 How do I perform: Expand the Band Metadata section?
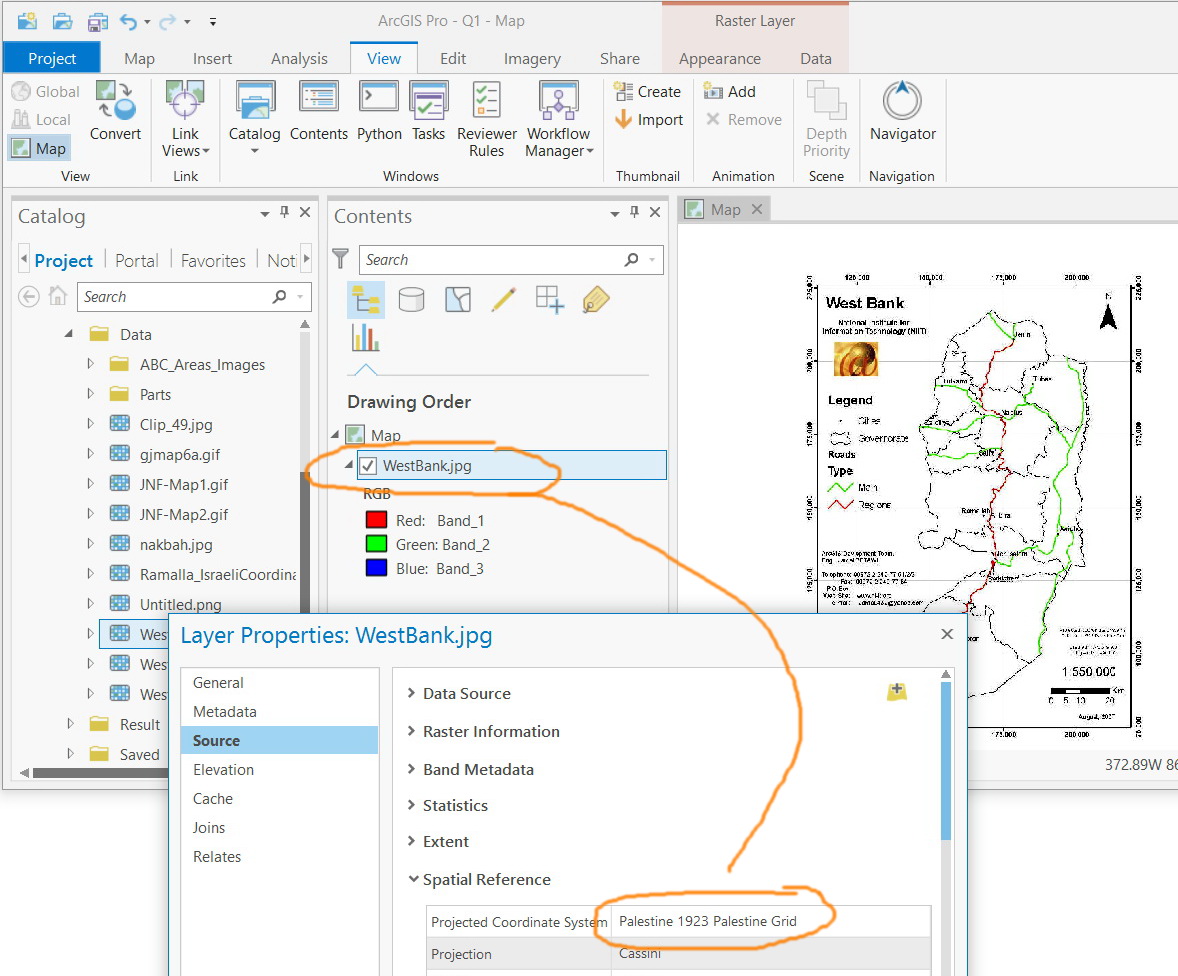[x=412, y=769]
